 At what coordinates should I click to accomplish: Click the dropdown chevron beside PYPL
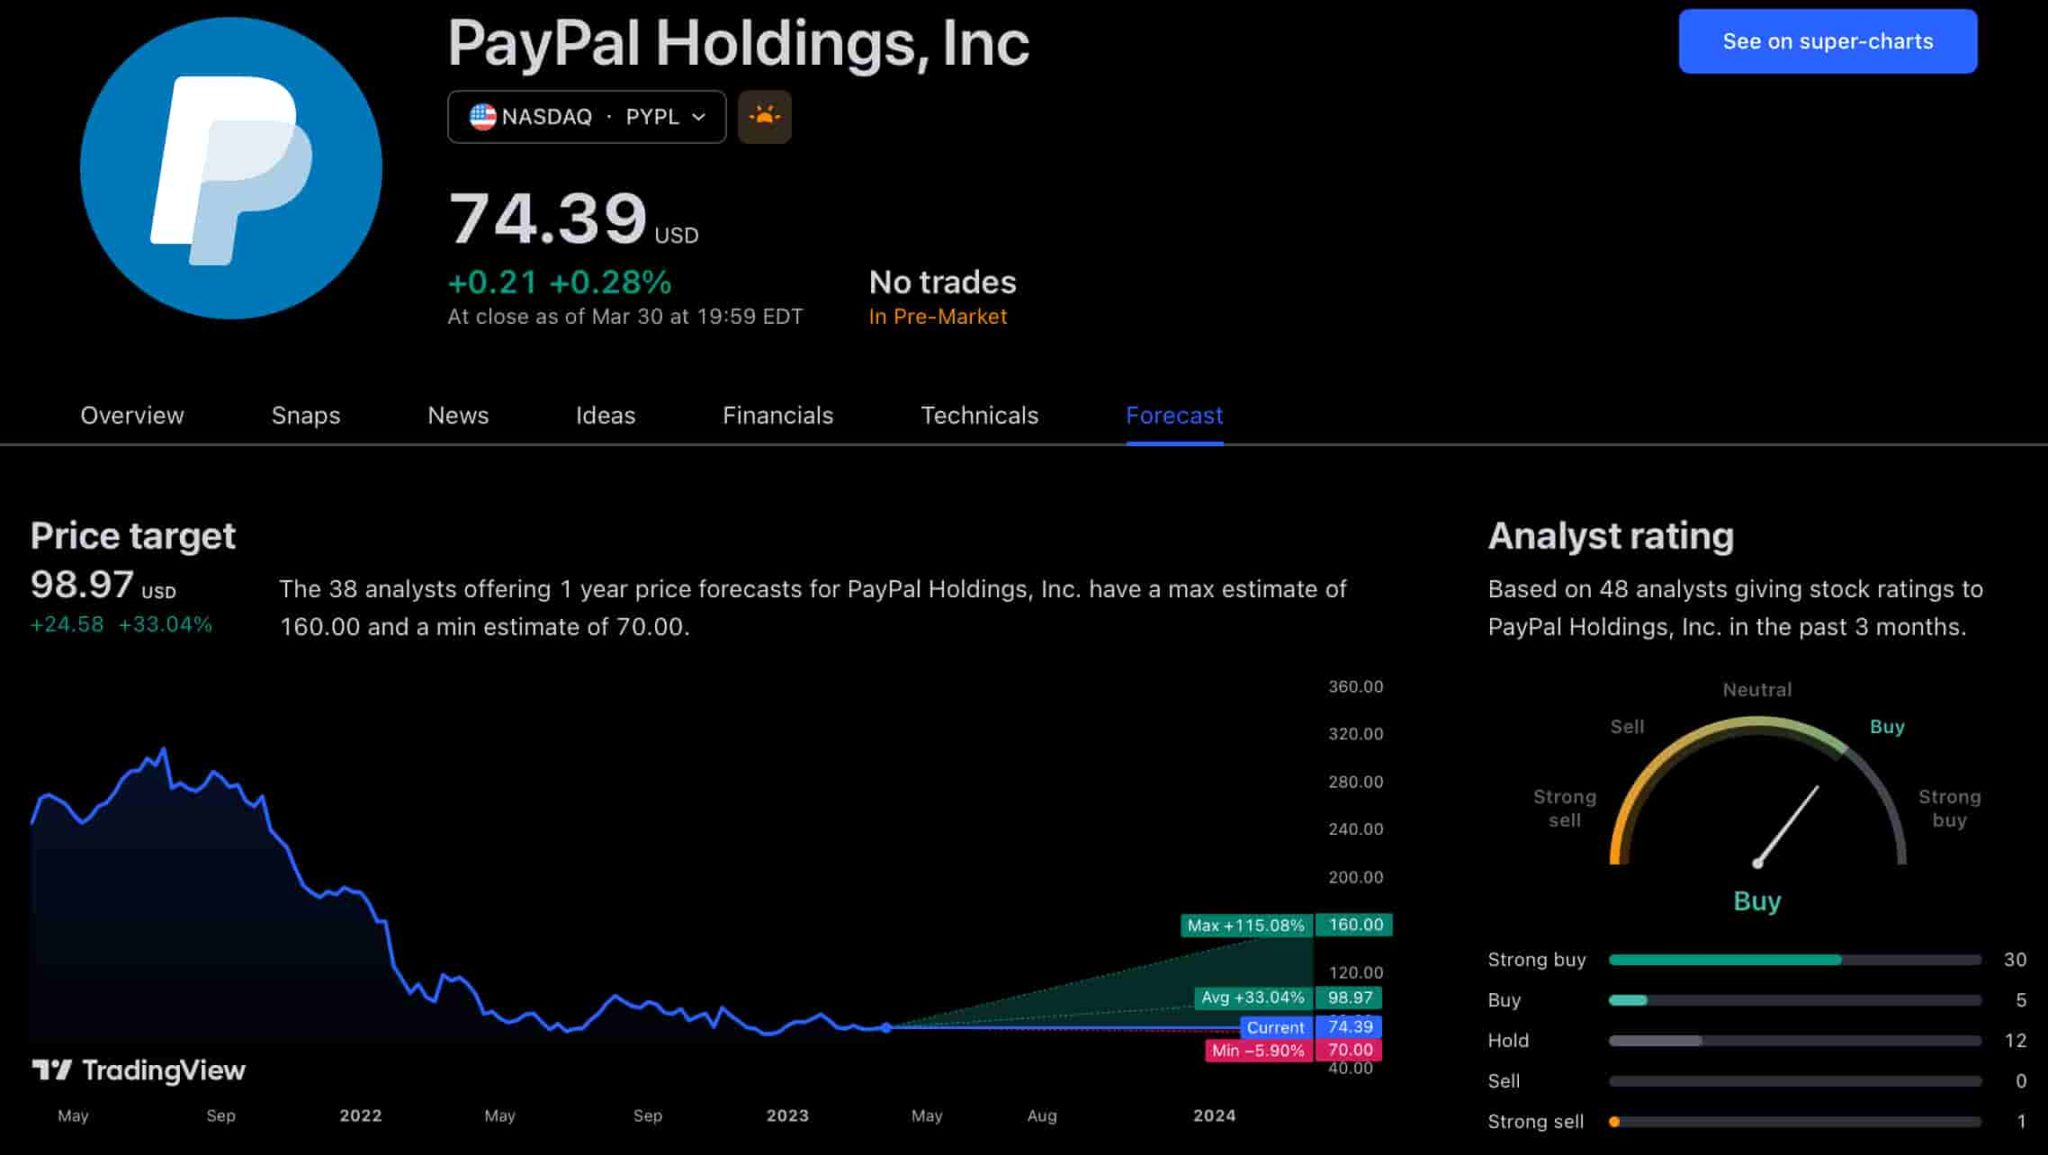click(x=699, y=117)
